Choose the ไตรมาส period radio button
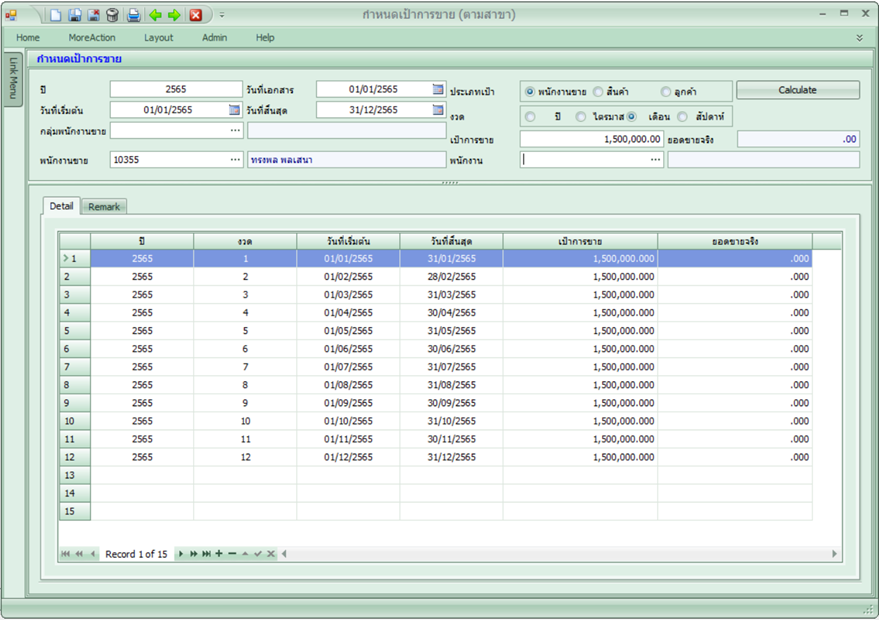The width and height of the screenshot is (879, 620). 581,117
